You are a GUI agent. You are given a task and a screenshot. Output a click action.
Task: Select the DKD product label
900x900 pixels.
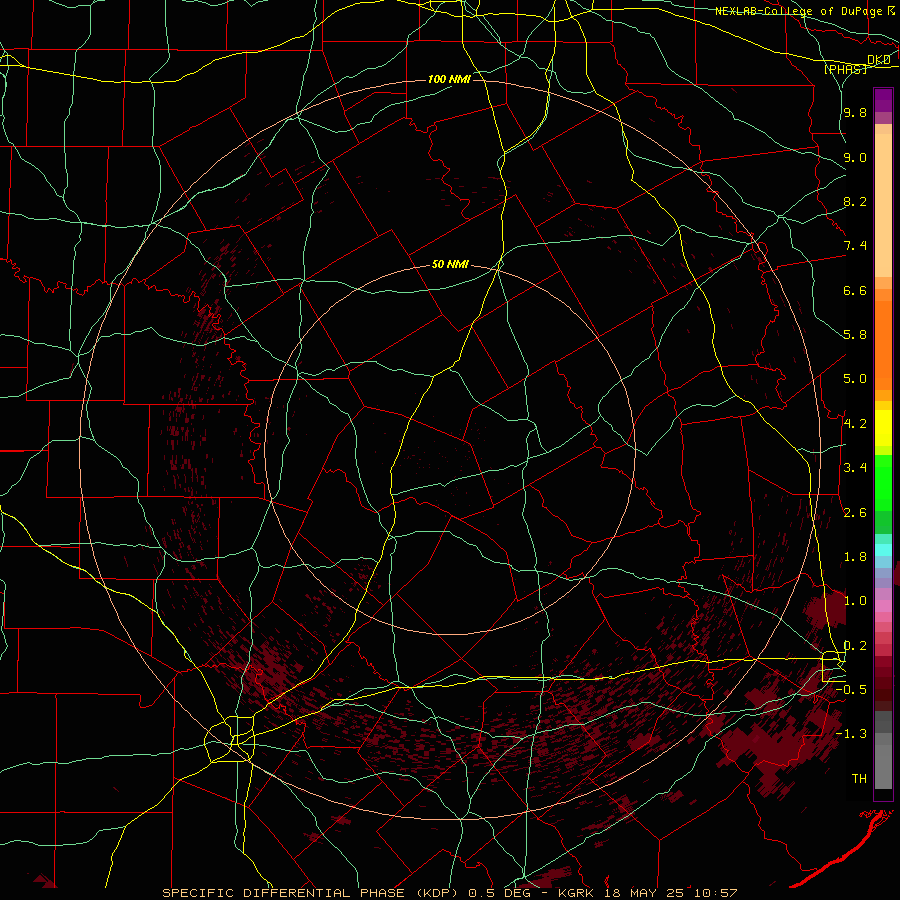coord(879,59)
